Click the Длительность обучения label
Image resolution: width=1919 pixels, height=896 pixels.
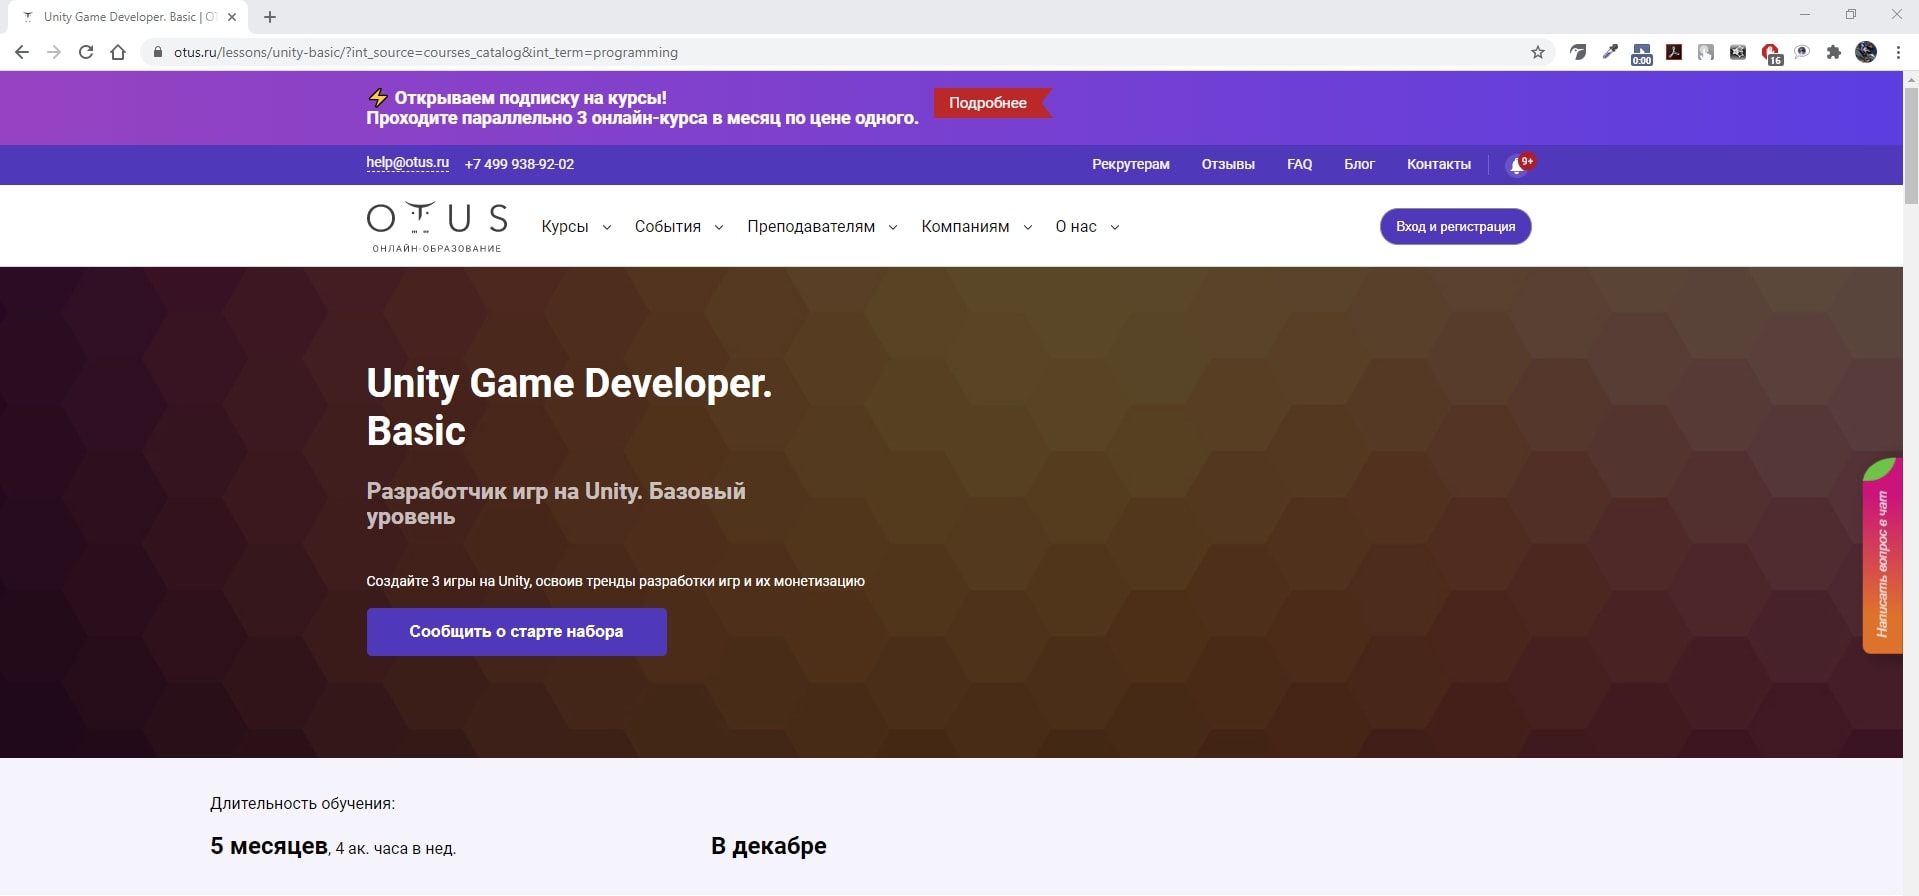(x=302, y=804)
